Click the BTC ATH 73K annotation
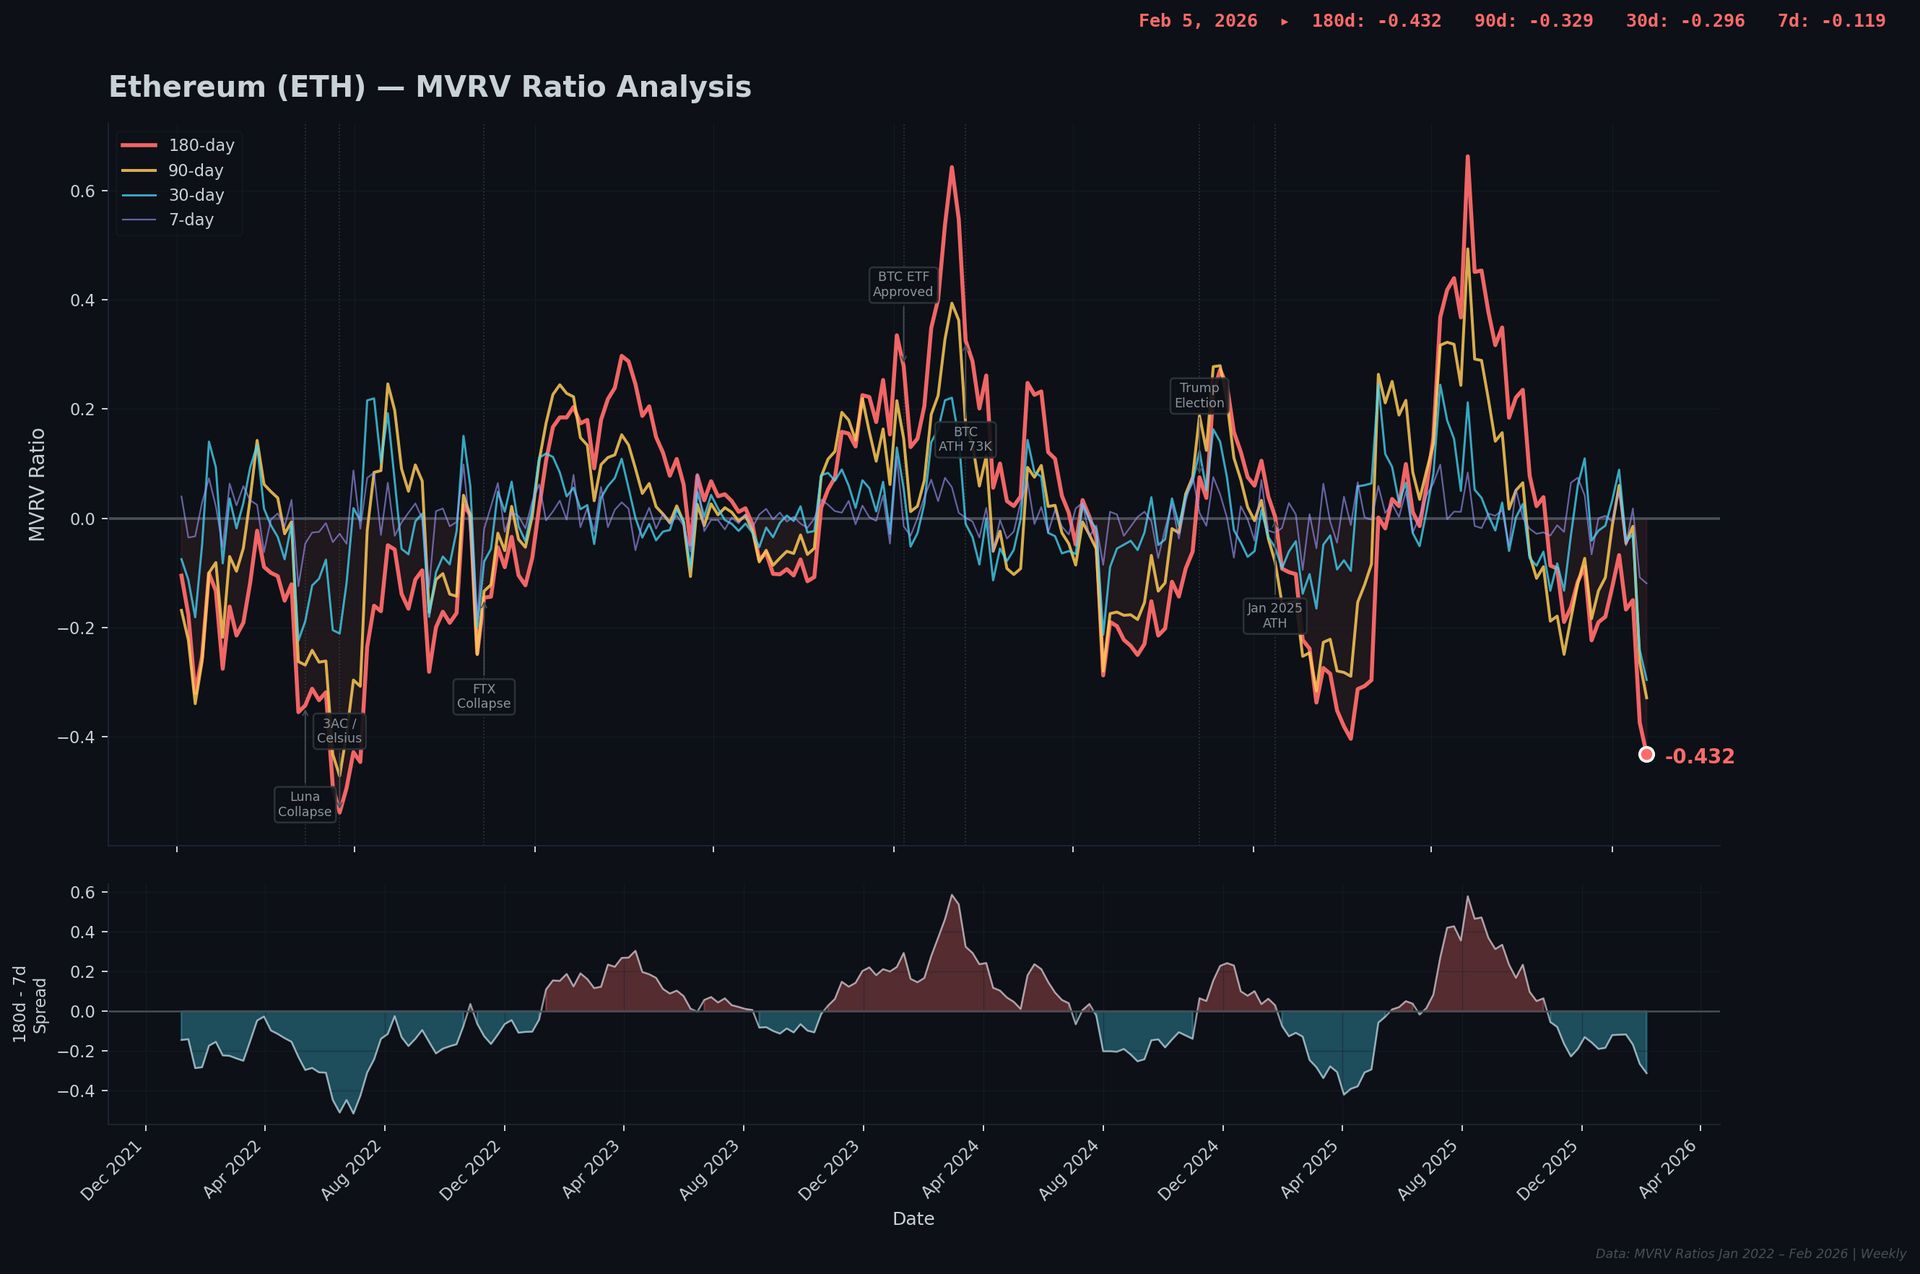This screenshot has width=1920, height=1274. 965,439
